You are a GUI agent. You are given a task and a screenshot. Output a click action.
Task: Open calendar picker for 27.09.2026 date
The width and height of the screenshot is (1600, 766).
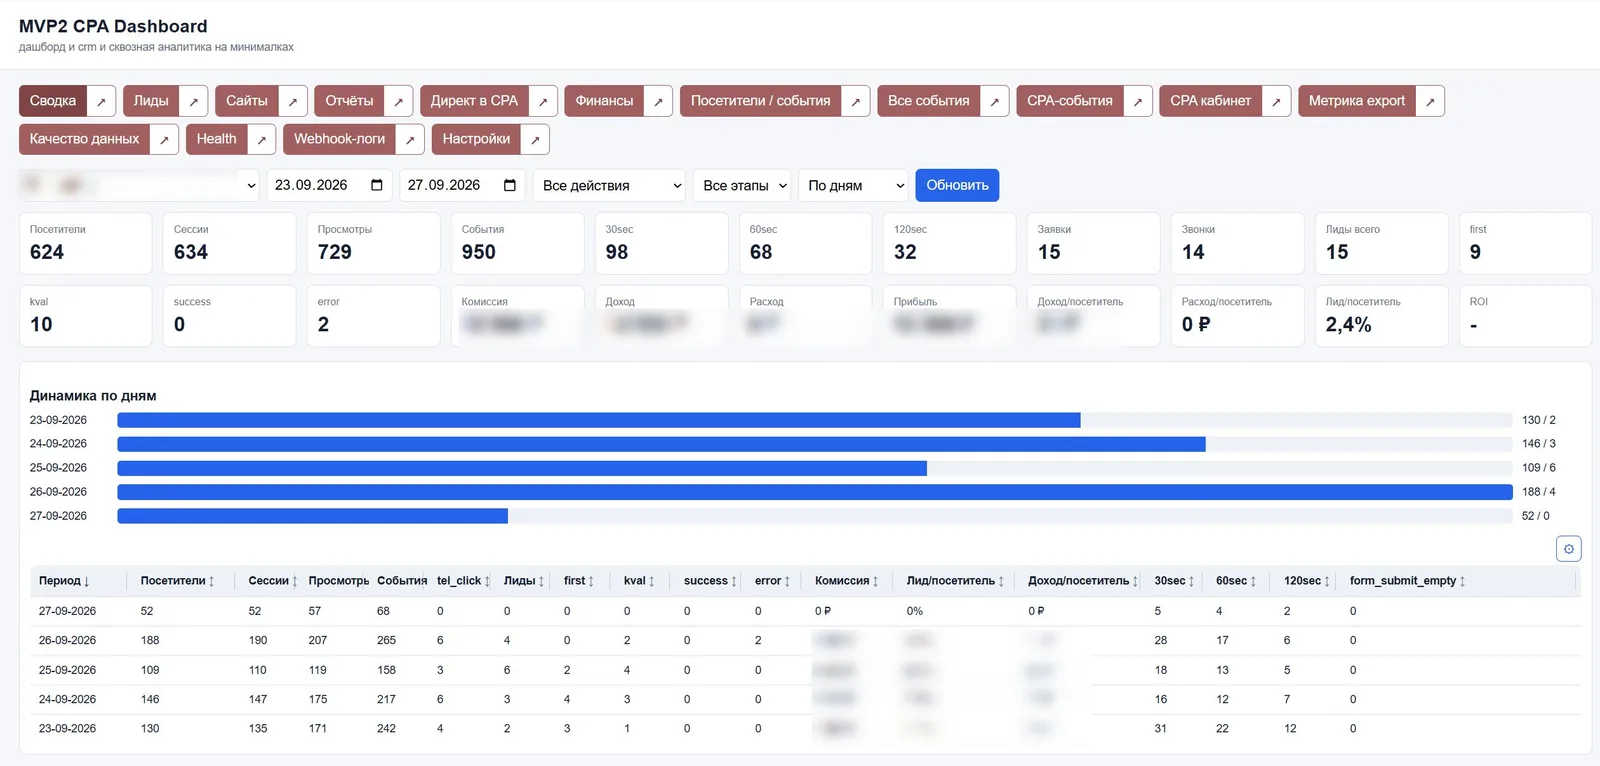click(509, 185)
